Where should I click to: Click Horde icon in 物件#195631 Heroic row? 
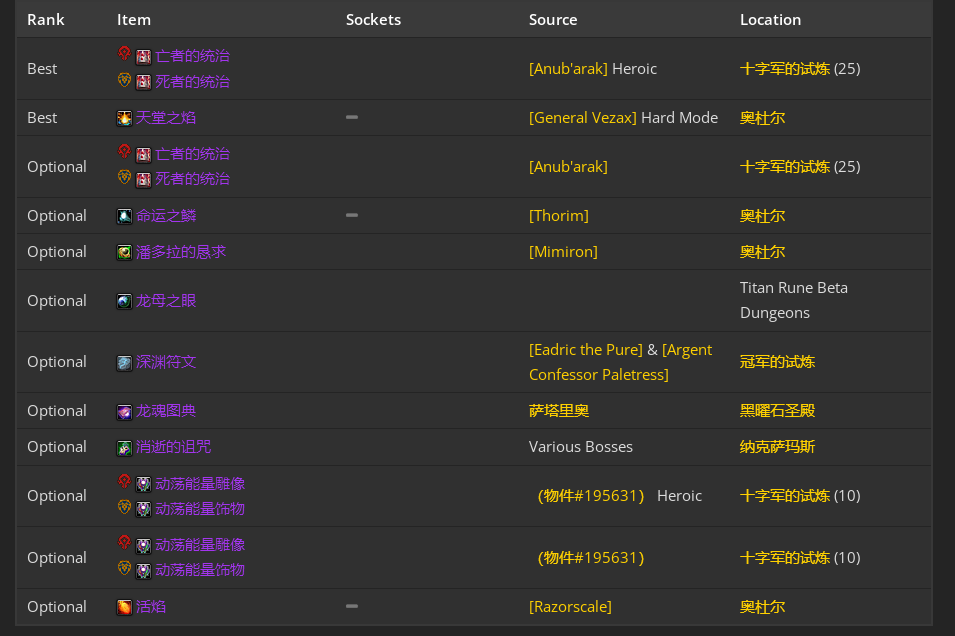point(124,481)
